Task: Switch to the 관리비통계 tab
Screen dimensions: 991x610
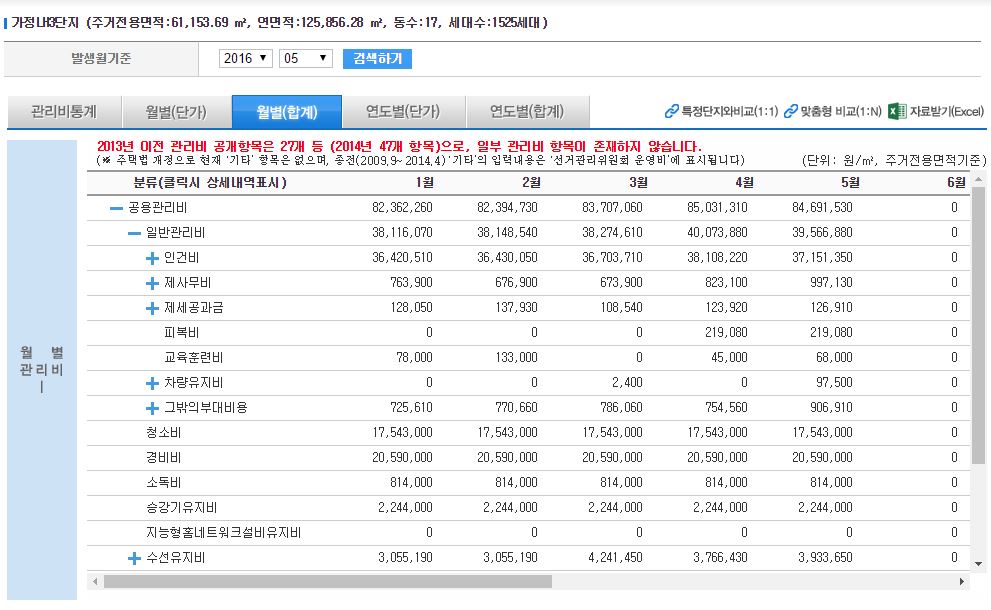Action: 63,111
